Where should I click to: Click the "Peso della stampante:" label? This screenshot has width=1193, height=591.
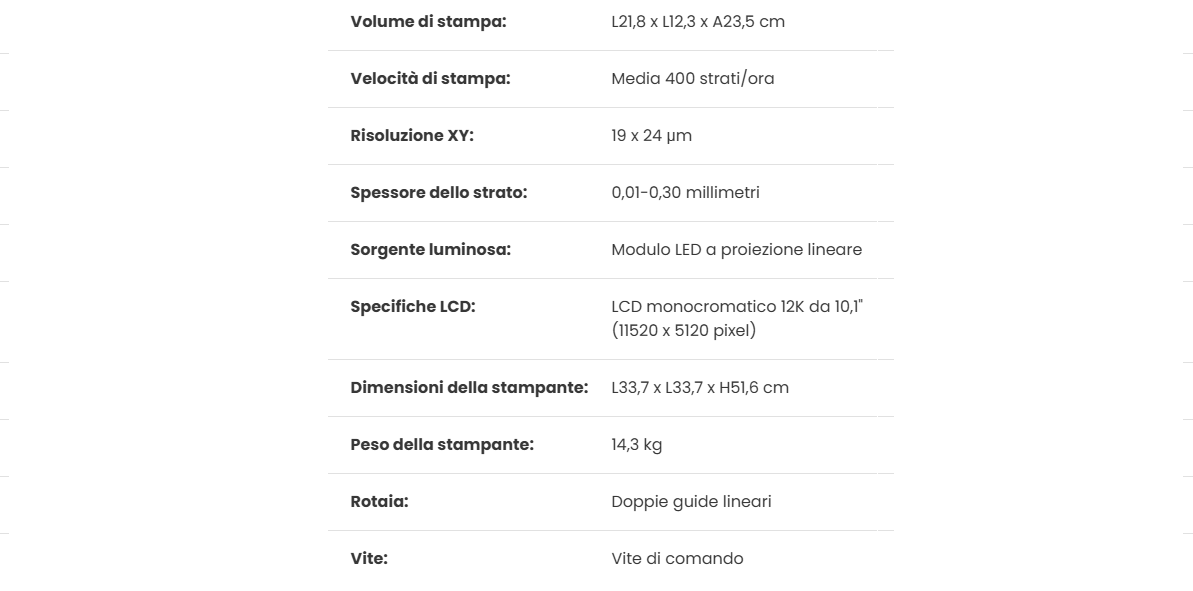pyautogui.click(x=442, y=445)
